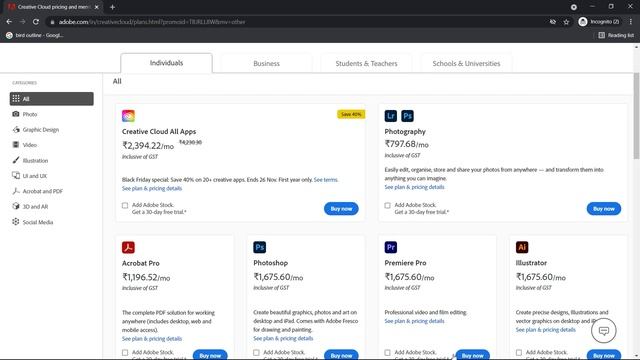Open a new browser tab with plus
The height and width of the screenshot is (360, 640).
112,7
